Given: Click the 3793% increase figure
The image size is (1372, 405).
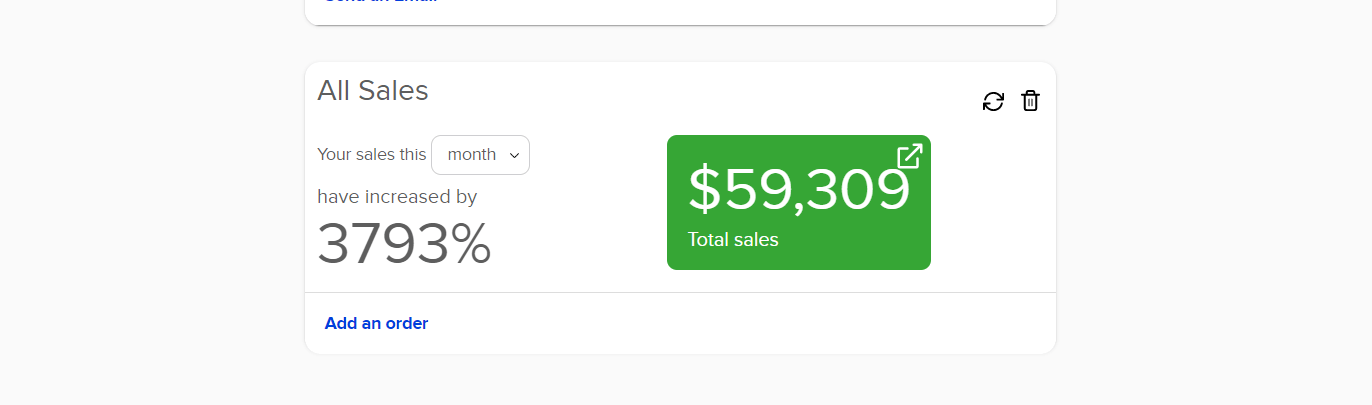Looking at the screenshot, I should (404, 244).
